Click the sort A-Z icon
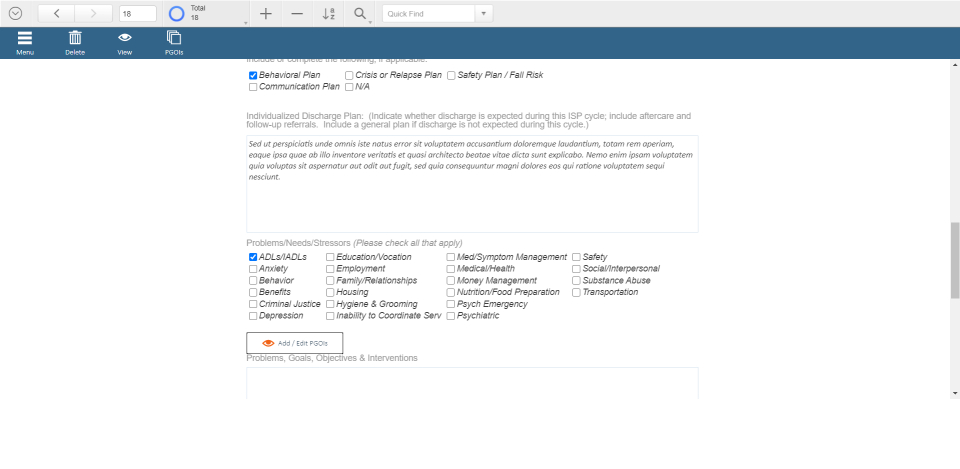This screenshot has width=960, height=469. [329, 14]
